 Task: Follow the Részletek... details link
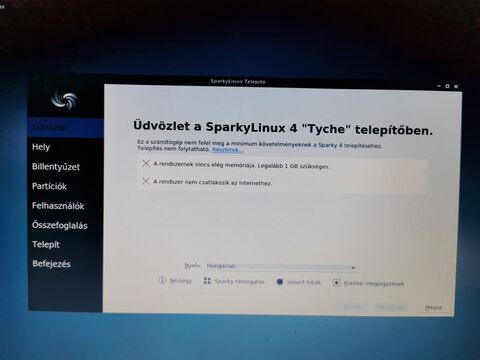pos(228,150)
